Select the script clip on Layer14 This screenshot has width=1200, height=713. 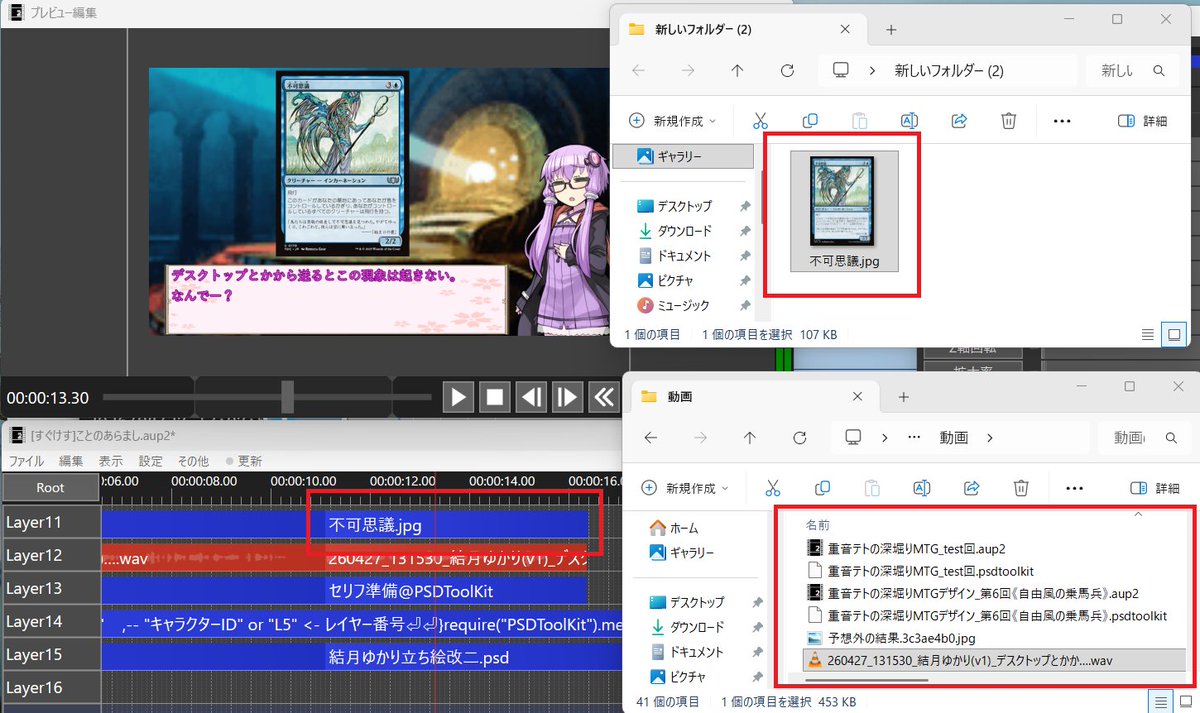[x=362, y=622]
